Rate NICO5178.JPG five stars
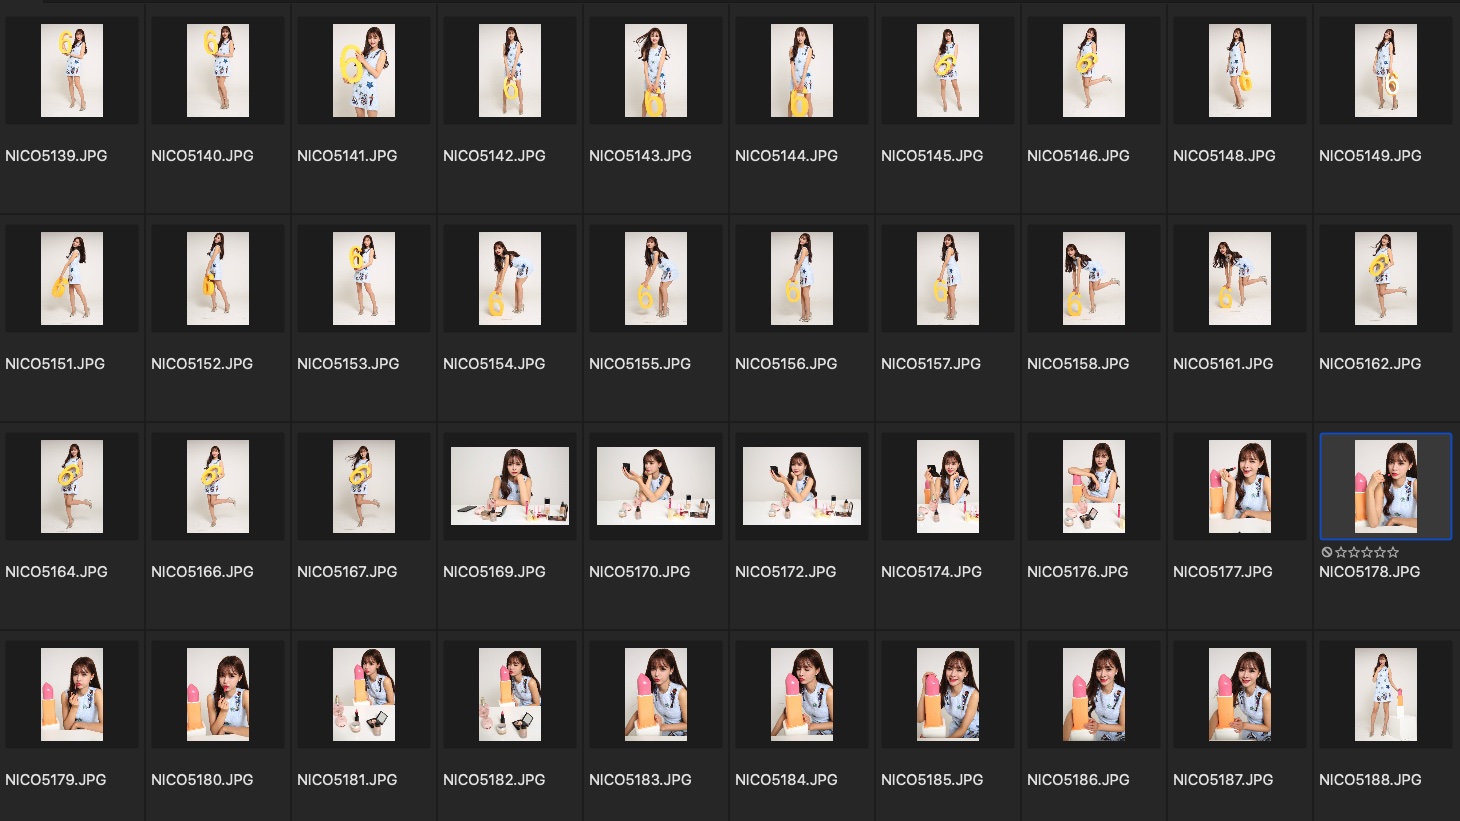The width and height of the screenshot is (1460, 821). coord(1393,552)
